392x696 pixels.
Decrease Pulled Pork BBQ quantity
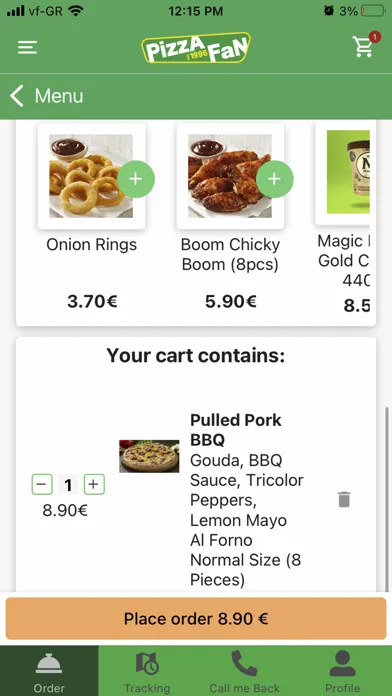42,485
